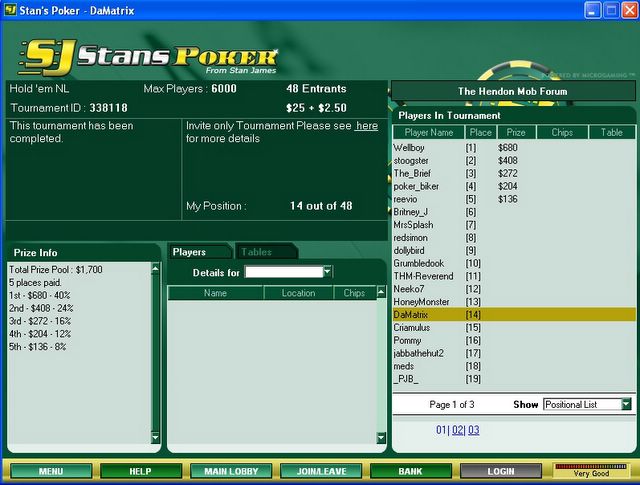The image size is (640, 485).
Task: Click the Details for input field
Action: tap(284, 272)
